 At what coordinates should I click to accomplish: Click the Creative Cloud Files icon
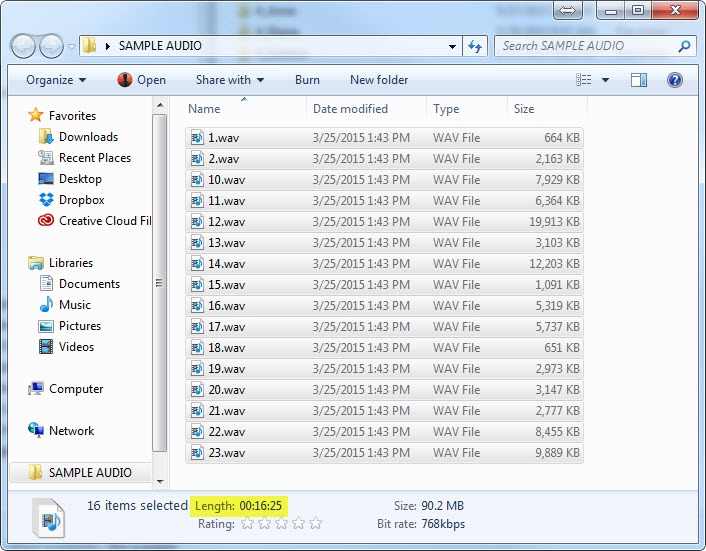pos(45,221)
